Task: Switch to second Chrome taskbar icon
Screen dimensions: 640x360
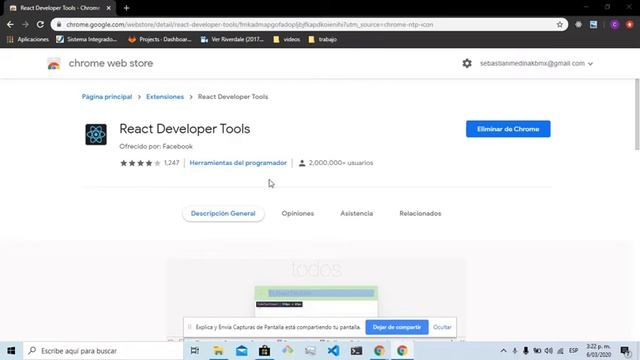Action: click(402, 351)
